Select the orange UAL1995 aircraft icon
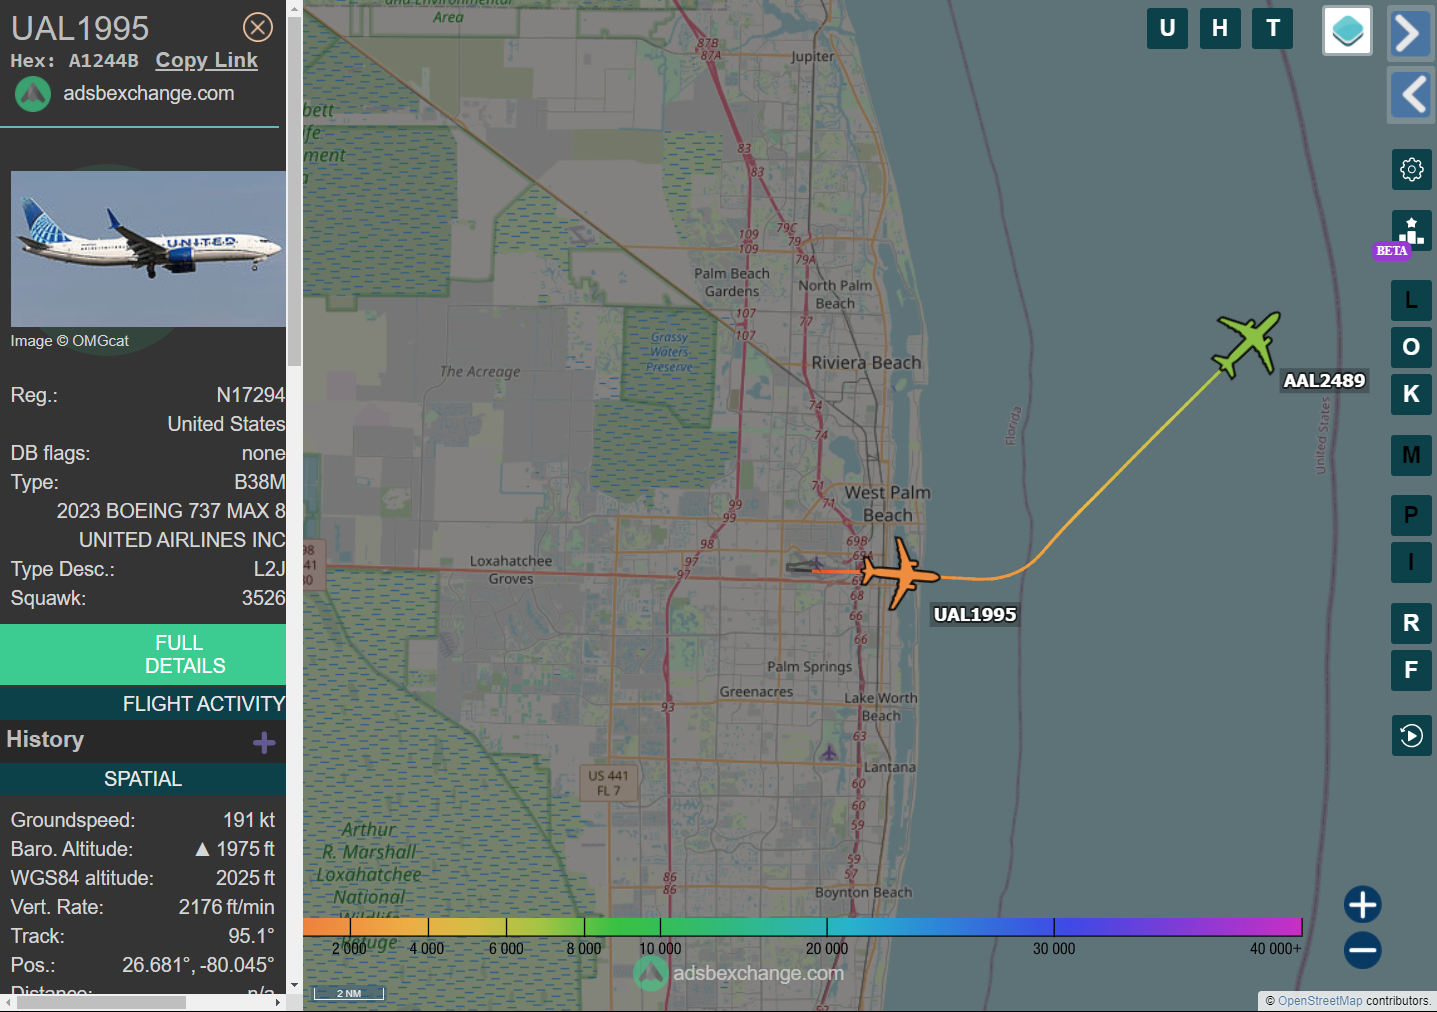The image size is (1437, 1012). [x=901, y=574]
